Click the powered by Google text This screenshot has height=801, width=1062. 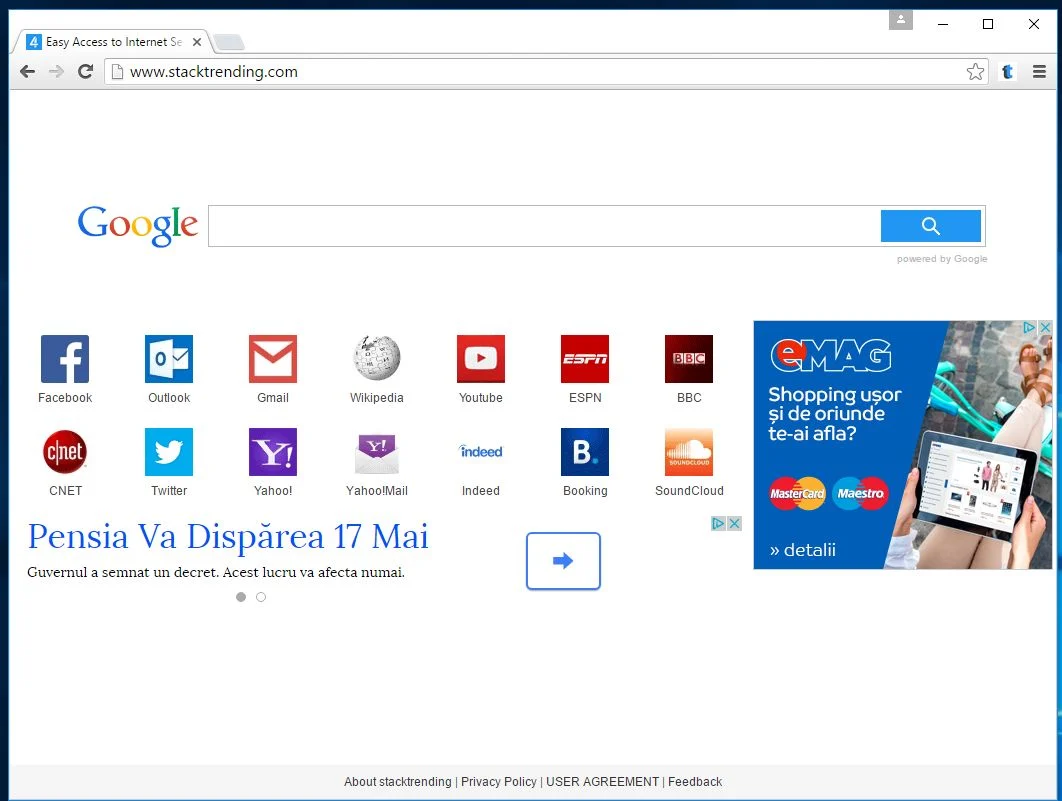tap(942, 259)
